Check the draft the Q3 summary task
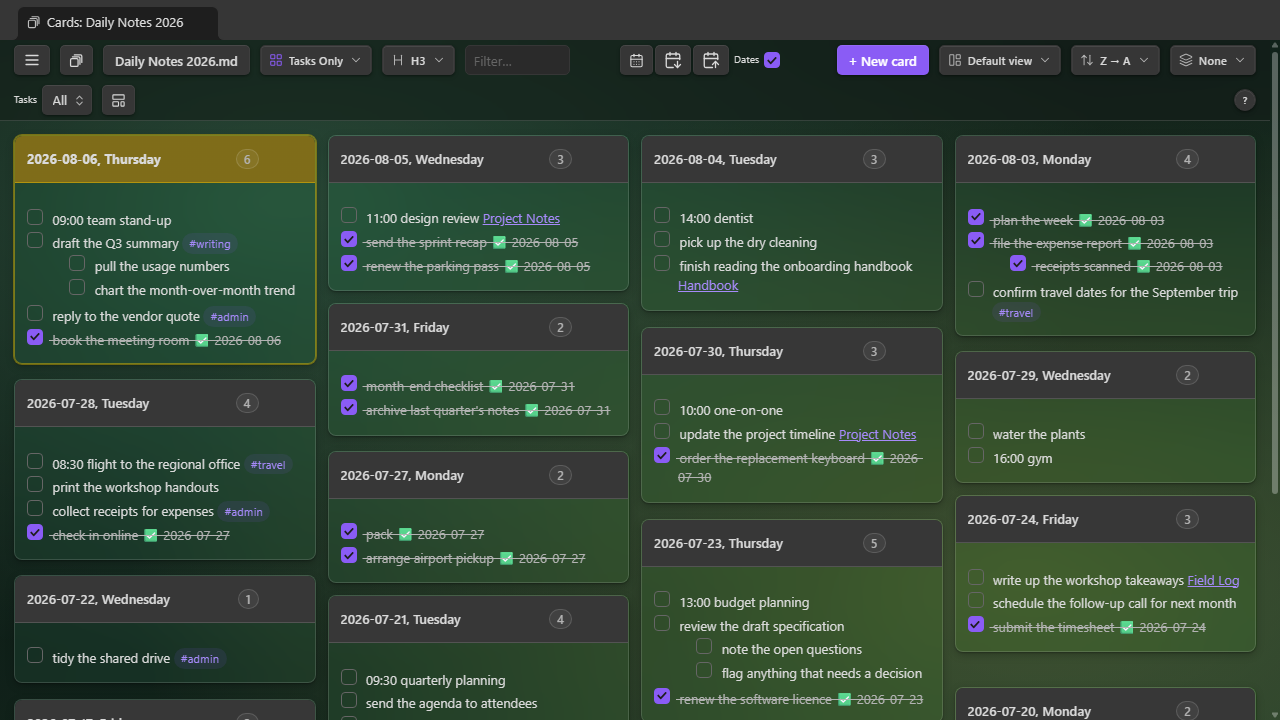 tap(35, 240)
